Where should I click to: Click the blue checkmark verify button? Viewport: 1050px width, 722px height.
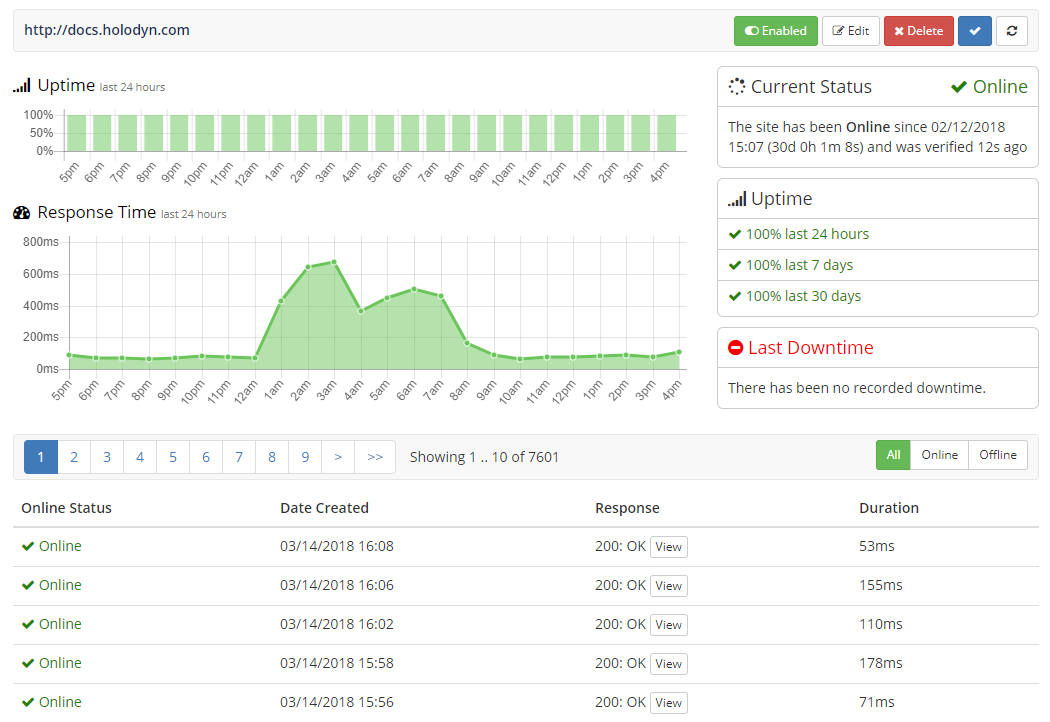pyautogui.click(x=974, y=31)
